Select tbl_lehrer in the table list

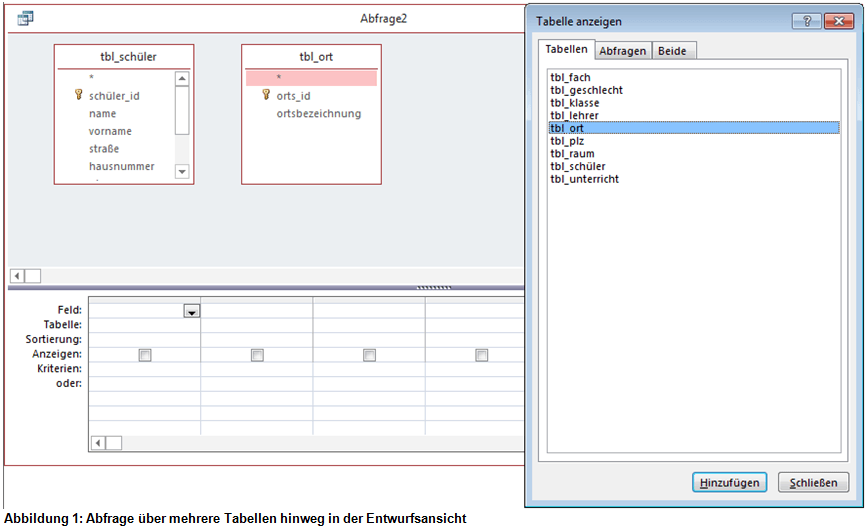(x=575, y=115)
